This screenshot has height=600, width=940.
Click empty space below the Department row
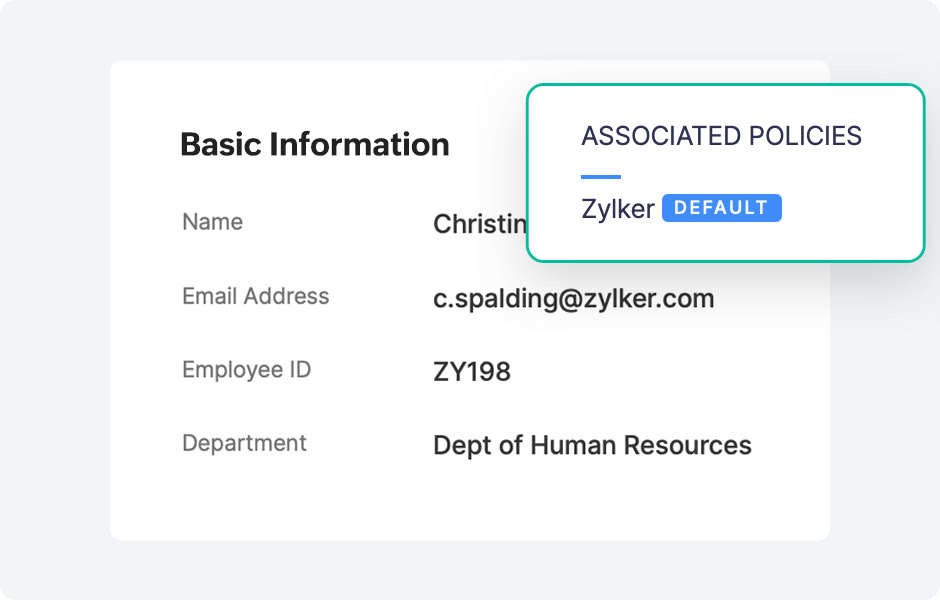[470, 500]
